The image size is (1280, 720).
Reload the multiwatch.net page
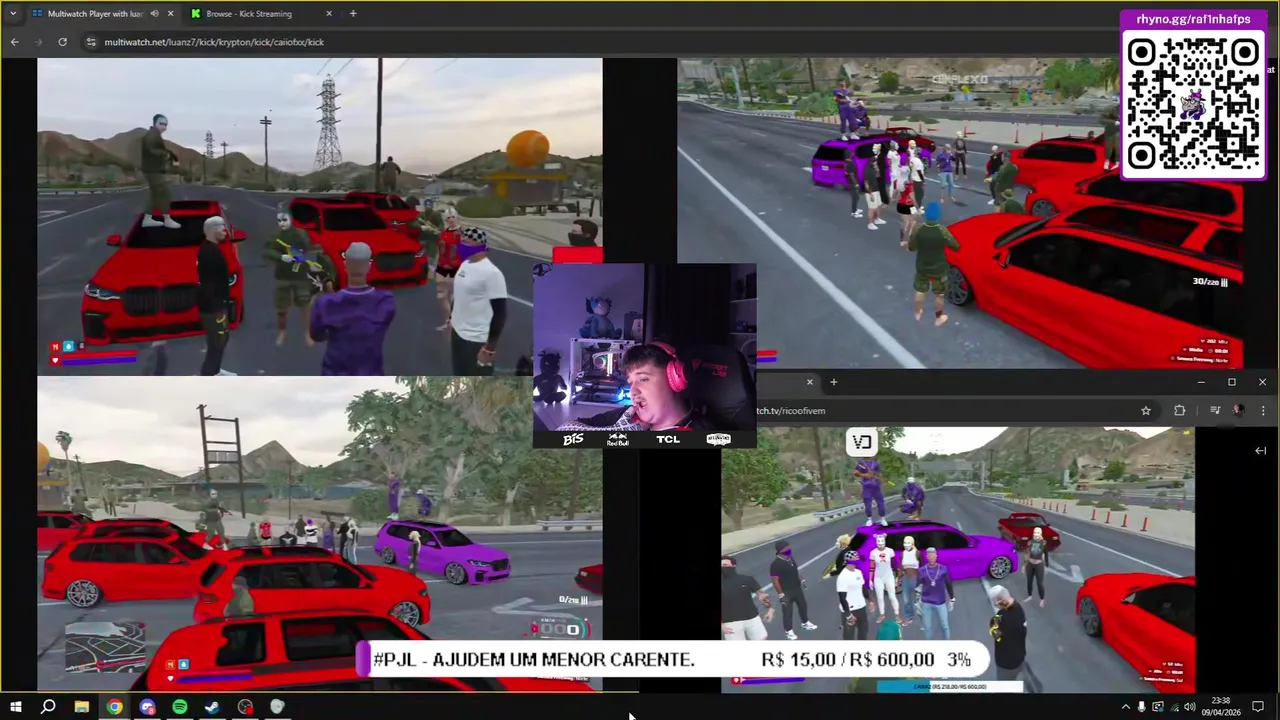[x=62, y=42]
